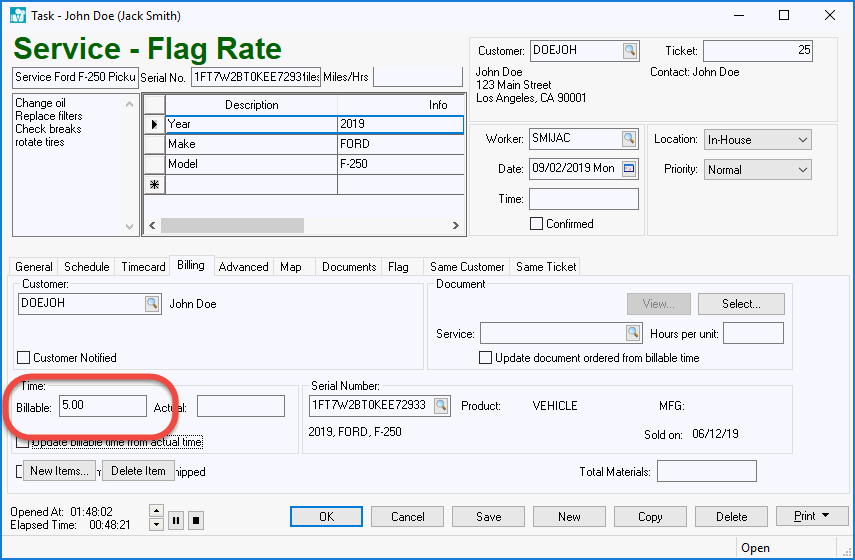
Task: Click the description grid horizontal scrollbar
Action: point(232,226)
